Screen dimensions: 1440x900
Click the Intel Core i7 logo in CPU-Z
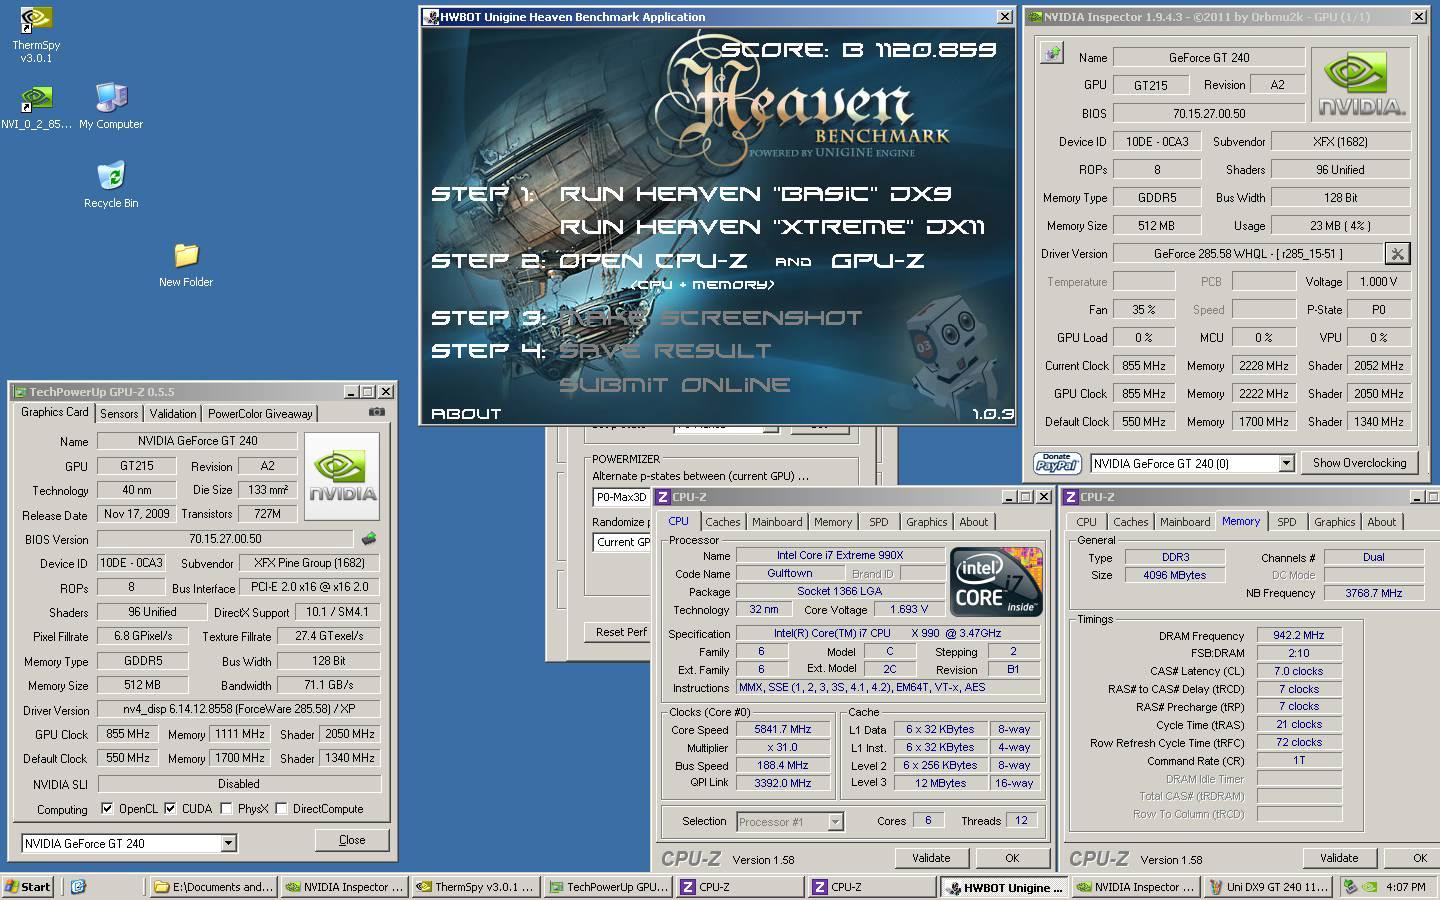coord(995,582)
